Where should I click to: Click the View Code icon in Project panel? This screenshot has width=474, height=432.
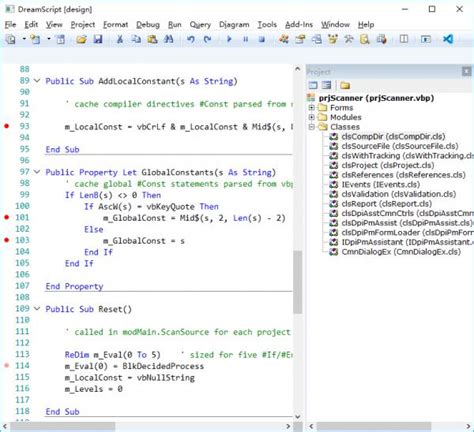point(313,85)
